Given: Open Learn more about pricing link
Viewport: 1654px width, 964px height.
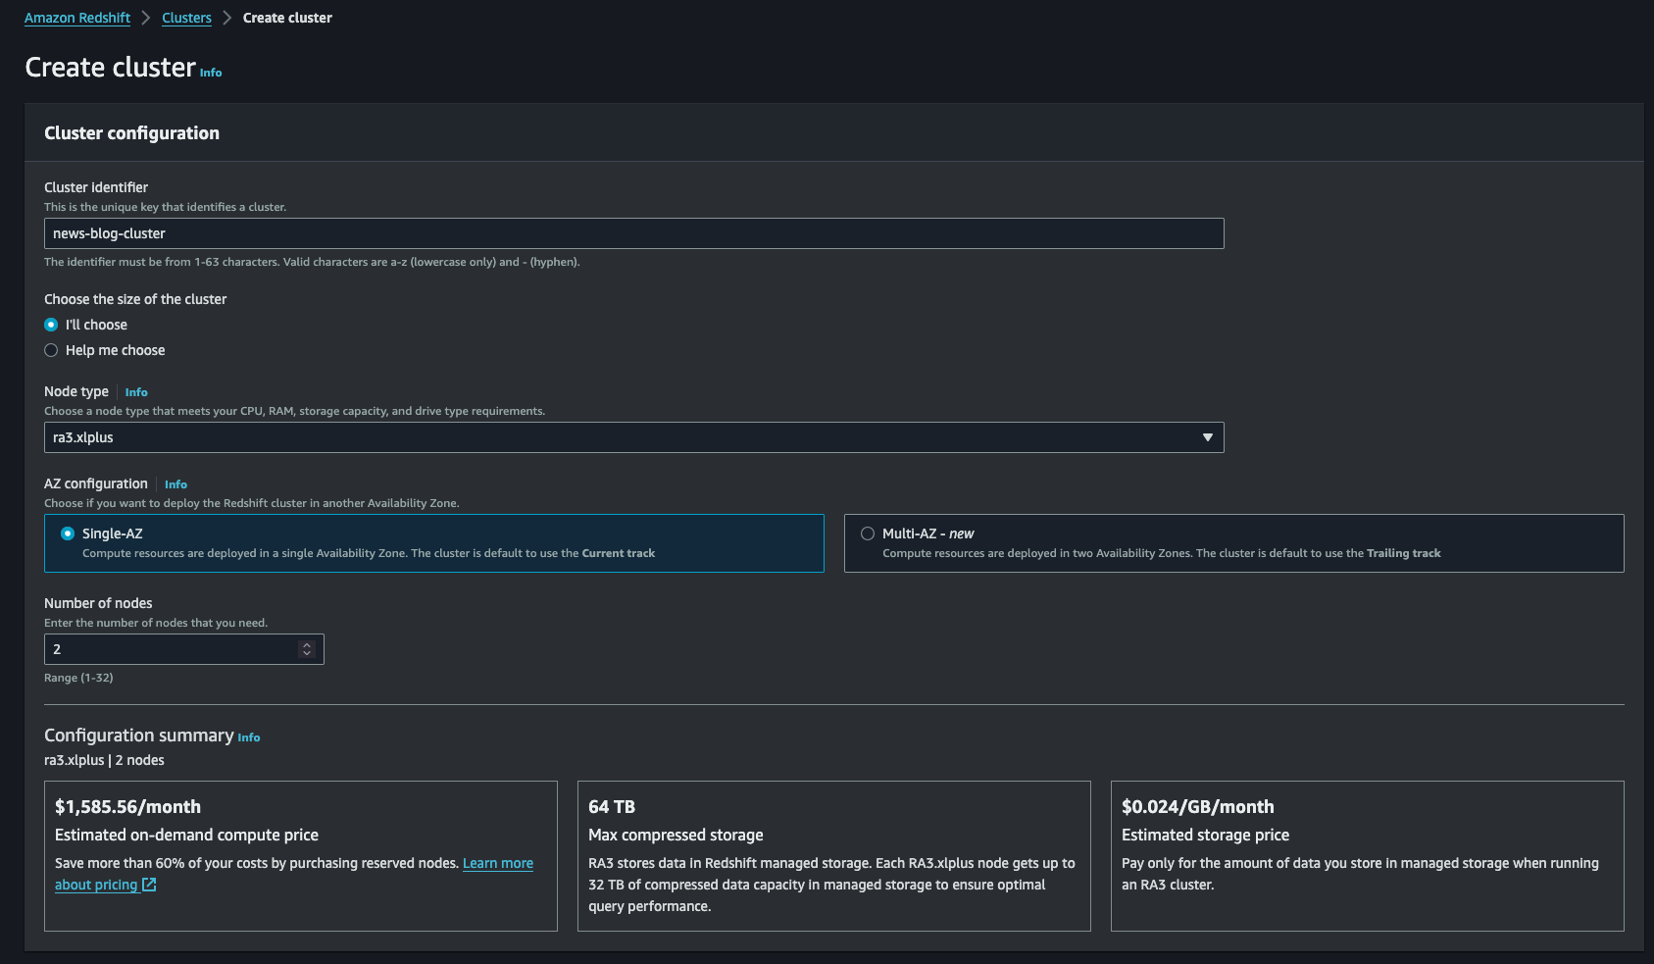Looking at the screenshot, I should point(497,863).
